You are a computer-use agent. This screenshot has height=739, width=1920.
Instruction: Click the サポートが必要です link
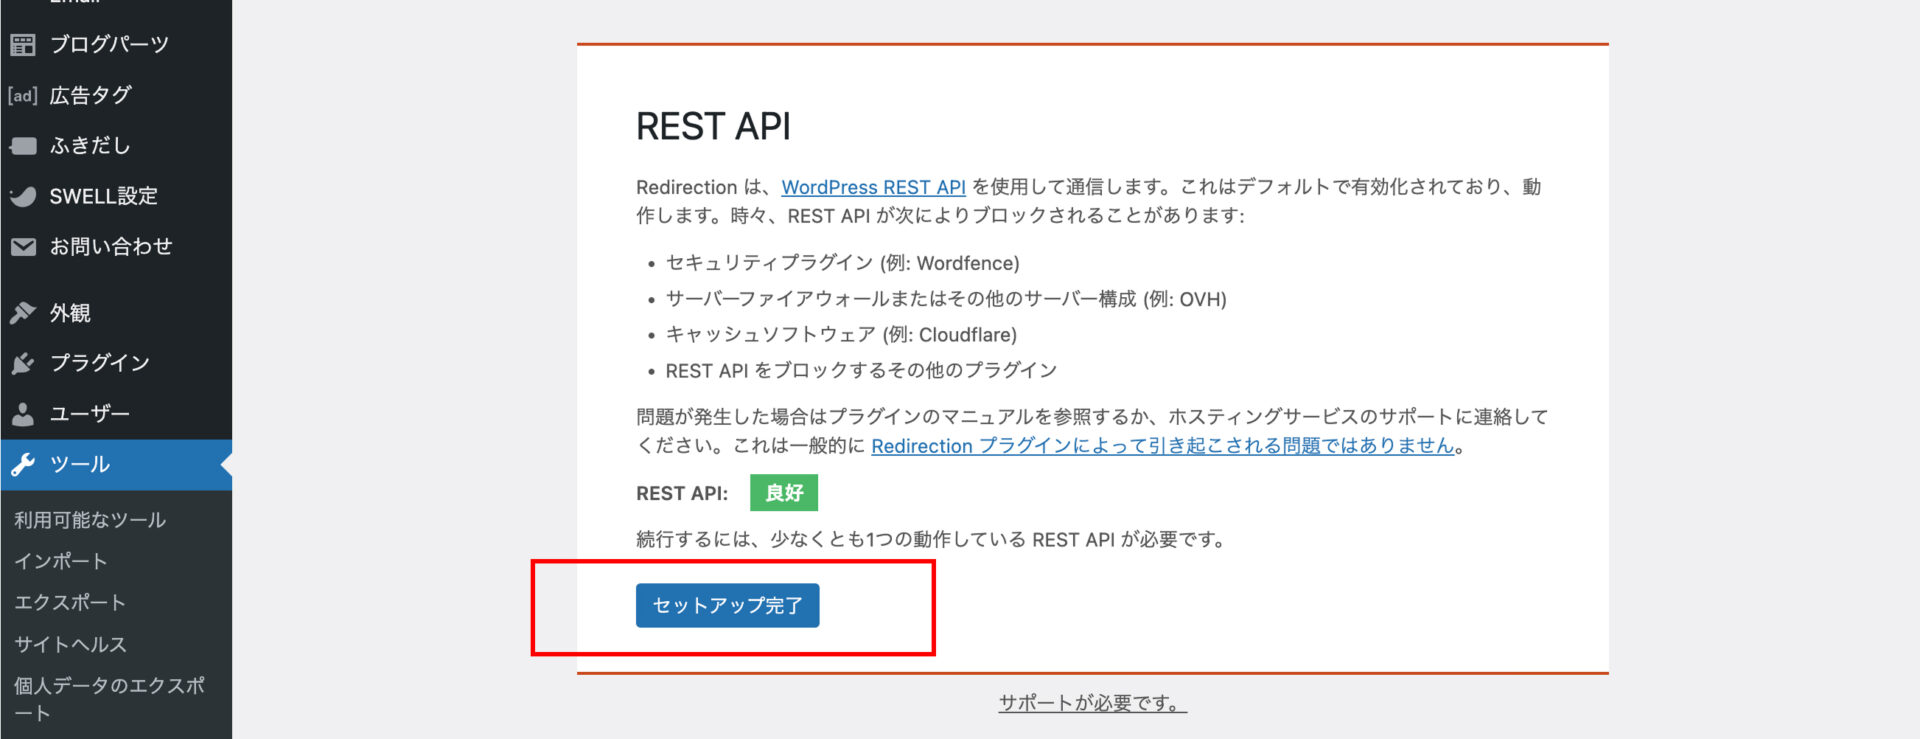1092,703
